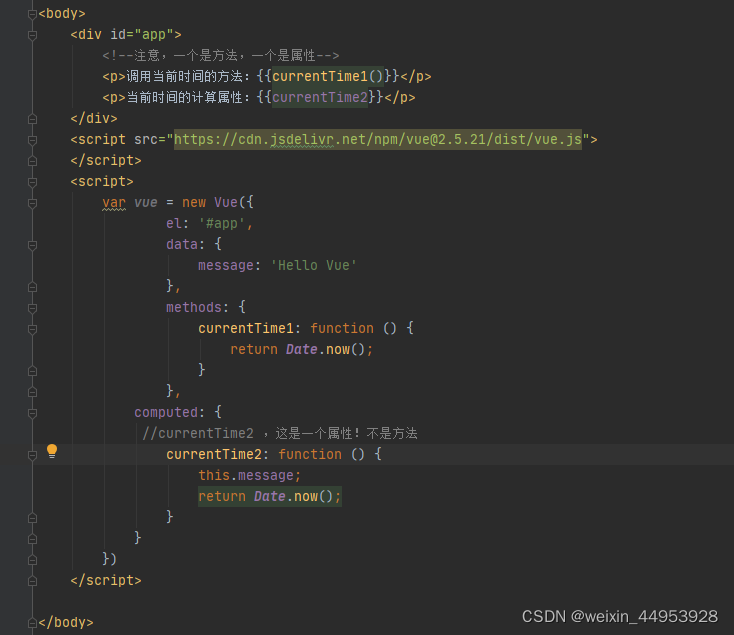
Task: Click the new Vue constructor call
Action: 217,203
